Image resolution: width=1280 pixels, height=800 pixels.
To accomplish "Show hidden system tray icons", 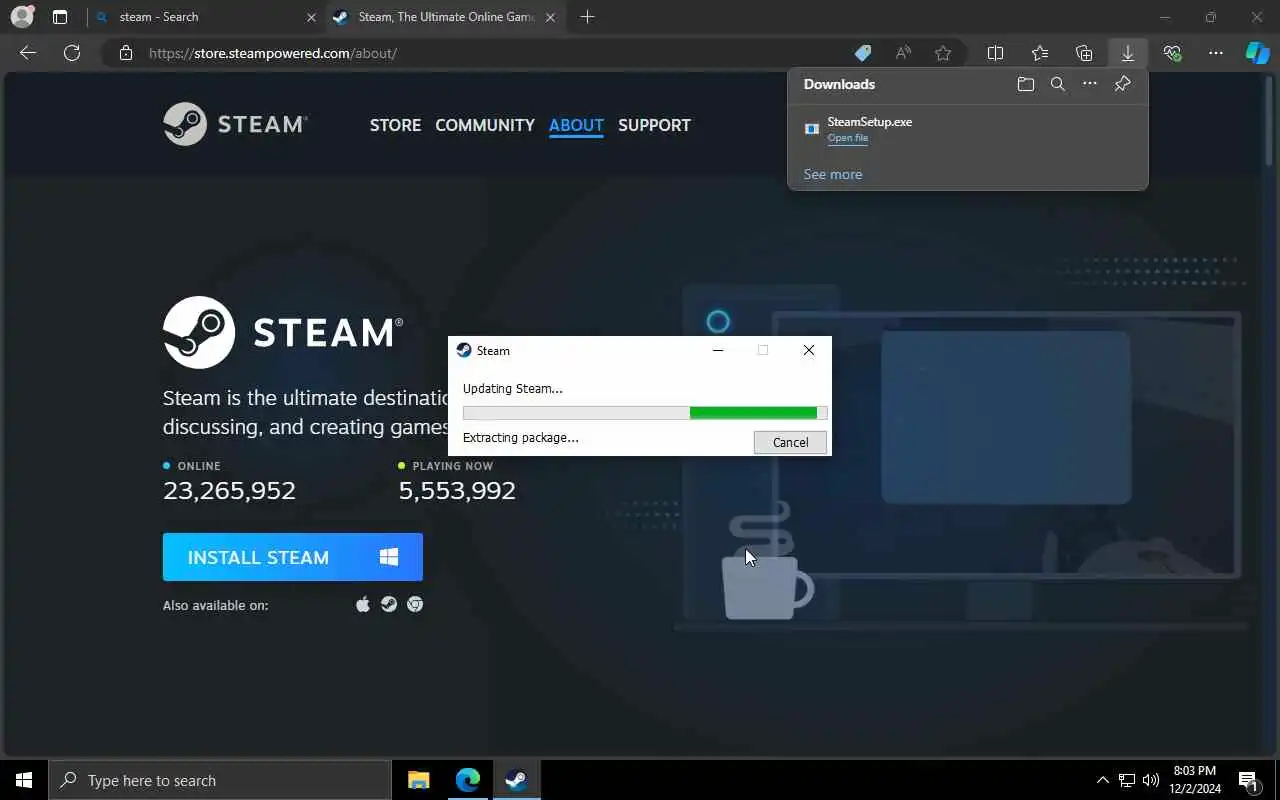I will 1103,780.
